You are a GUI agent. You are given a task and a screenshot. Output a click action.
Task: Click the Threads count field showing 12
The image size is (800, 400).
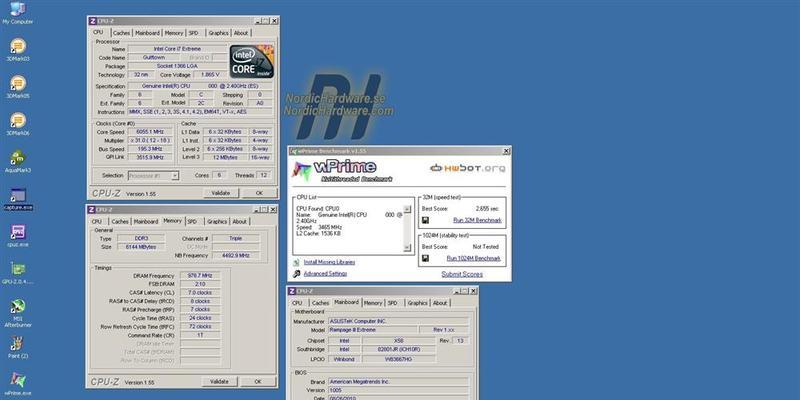(264, 176)
